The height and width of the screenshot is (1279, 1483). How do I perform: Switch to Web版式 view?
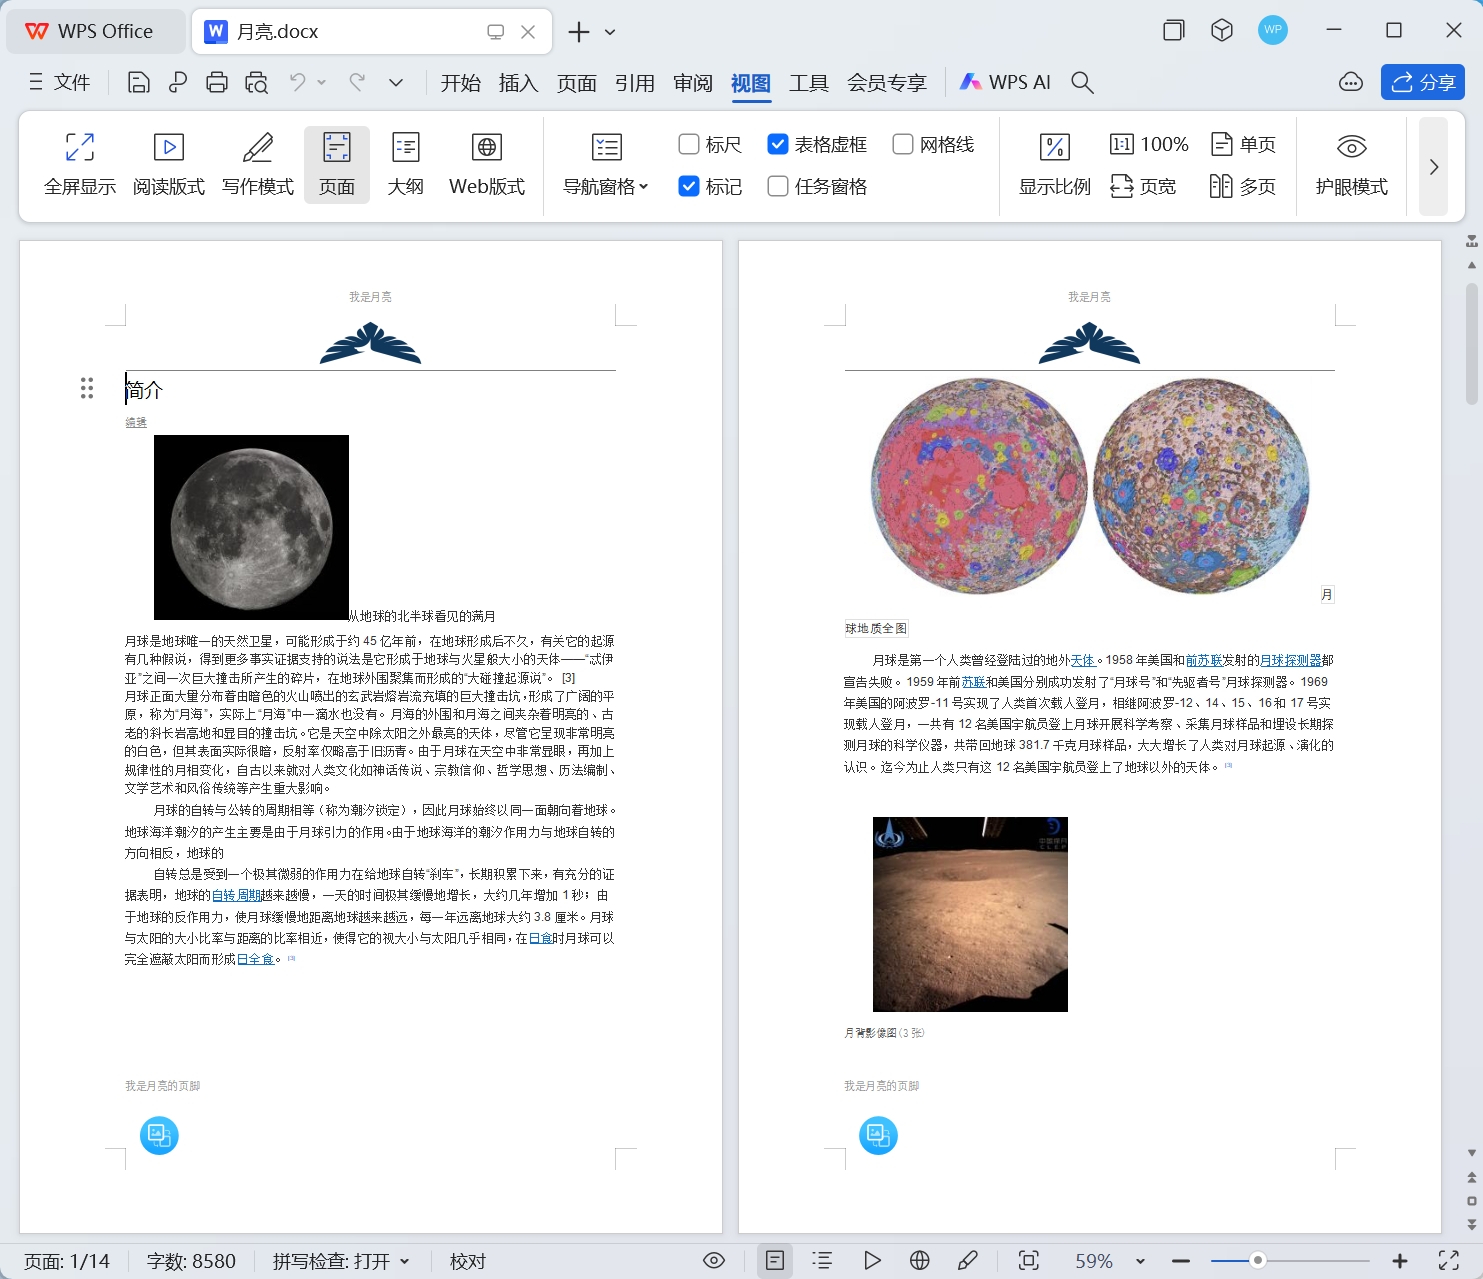click(487, 165)
